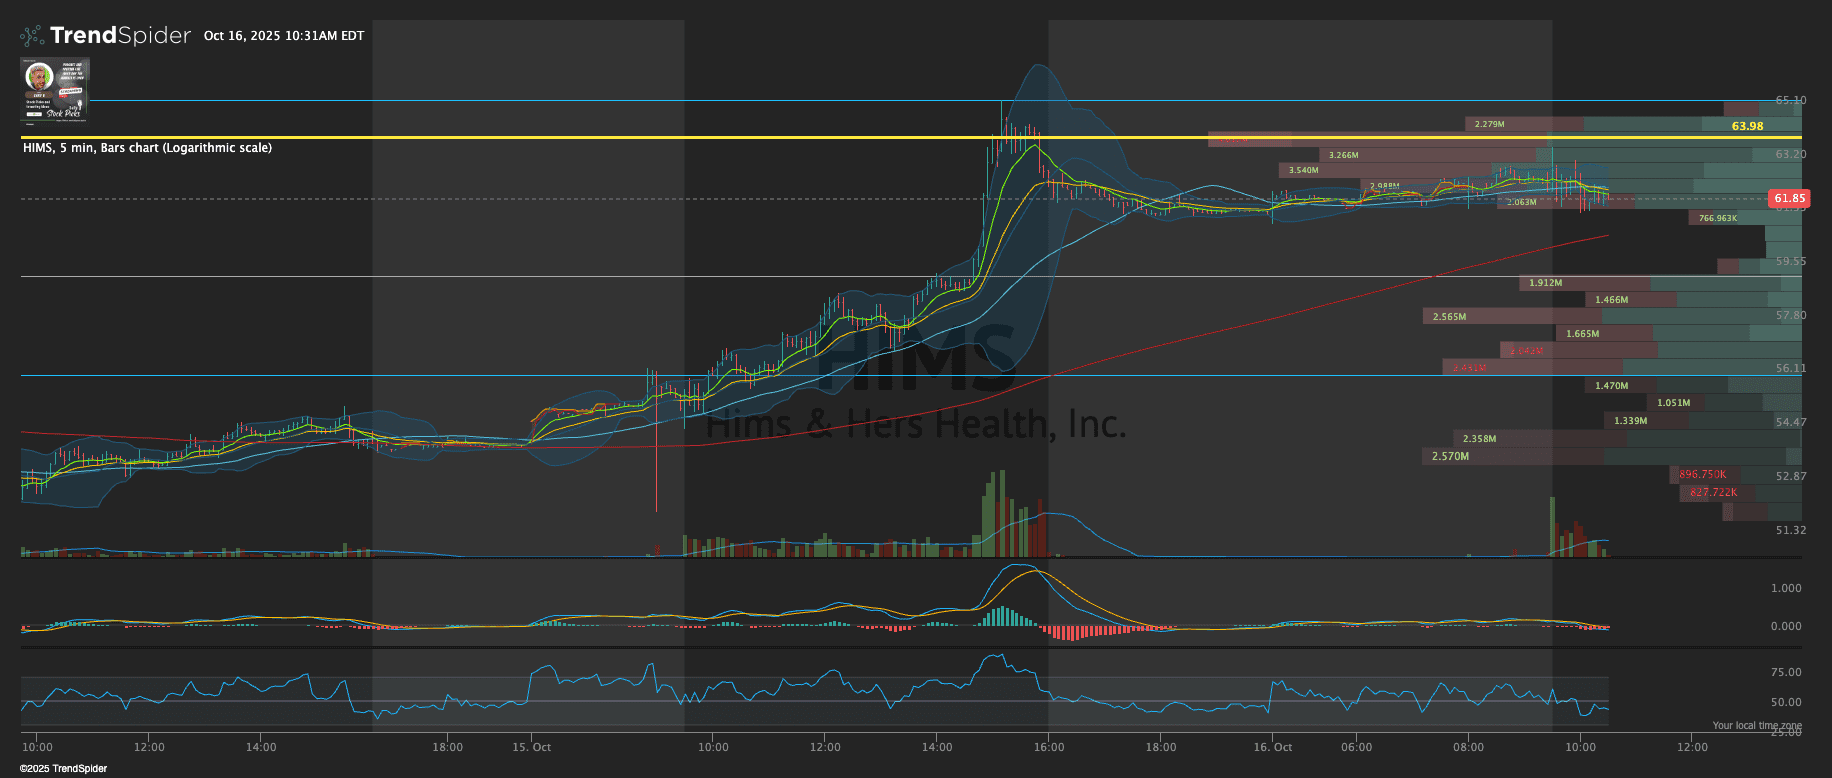Select the 2.570M volume profile bar
1832x778 pixels.
pos(1450,456)
